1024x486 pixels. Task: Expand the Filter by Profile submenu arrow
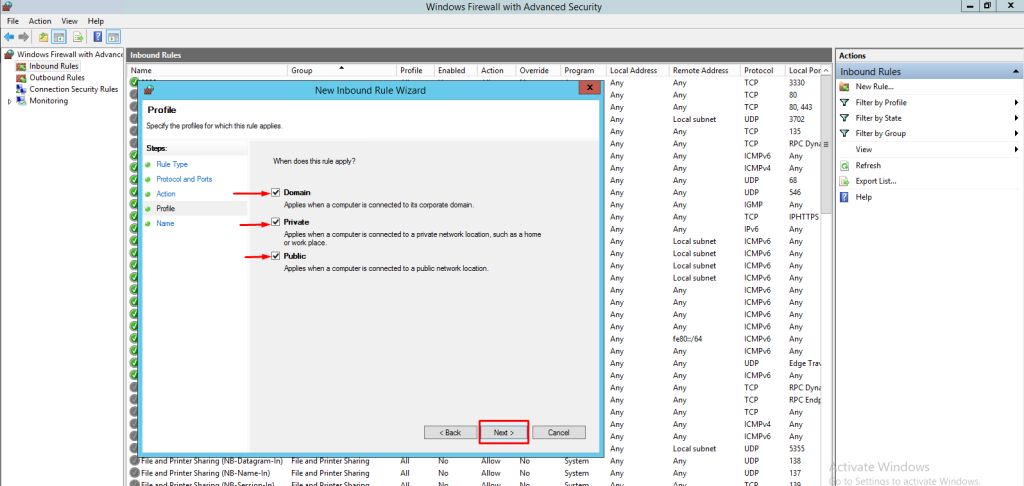tap(1016, 103)
